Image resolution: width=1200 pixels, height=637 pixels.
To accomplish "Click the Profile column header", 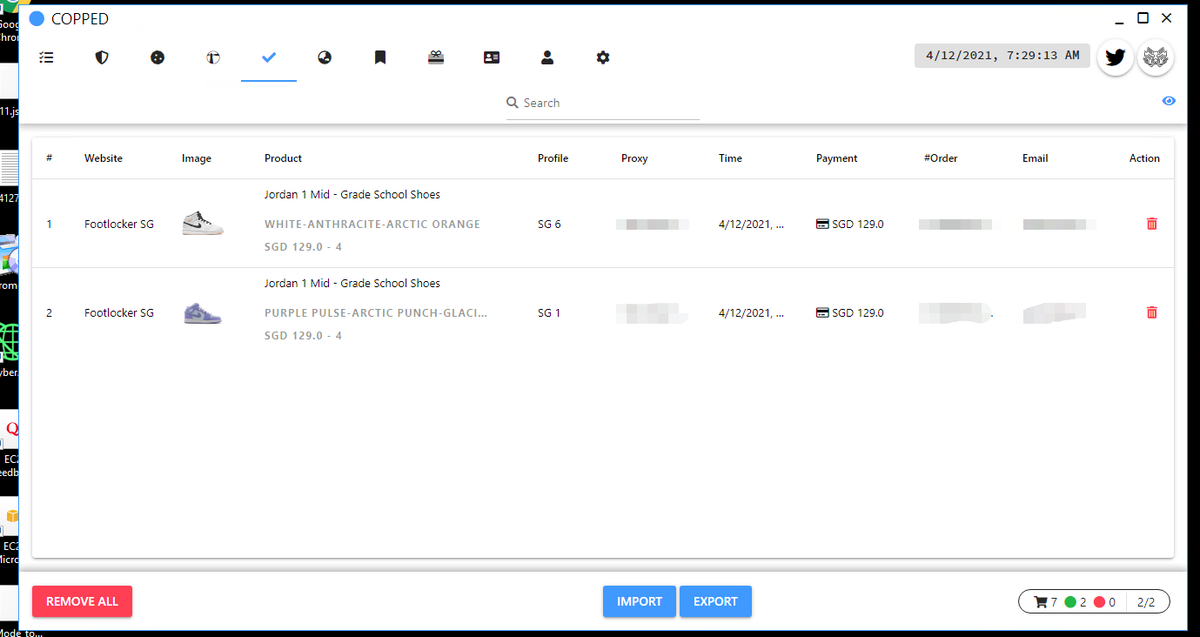I will [553, 158].
